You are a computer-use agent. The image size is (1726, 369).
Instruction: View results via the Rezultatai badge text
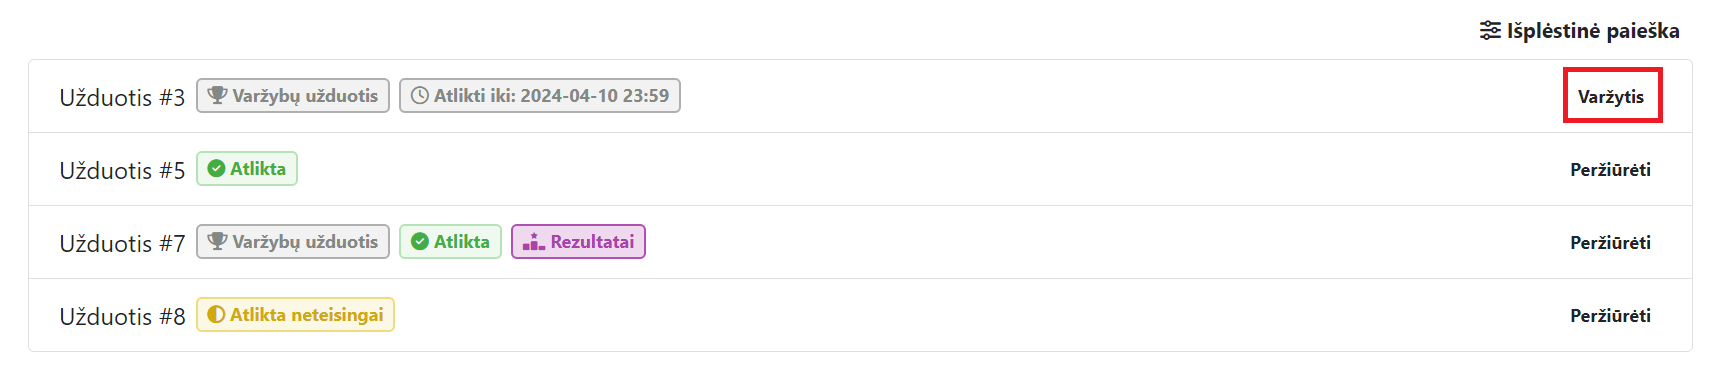pos(592,242)
